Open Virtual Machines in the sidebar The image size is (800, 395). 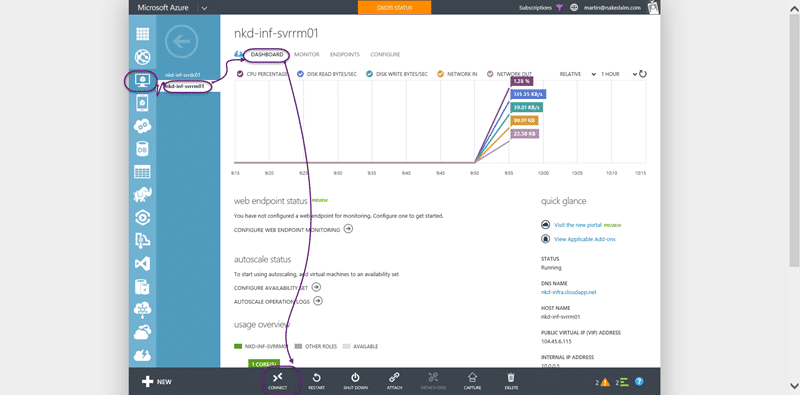coord(142,81)
